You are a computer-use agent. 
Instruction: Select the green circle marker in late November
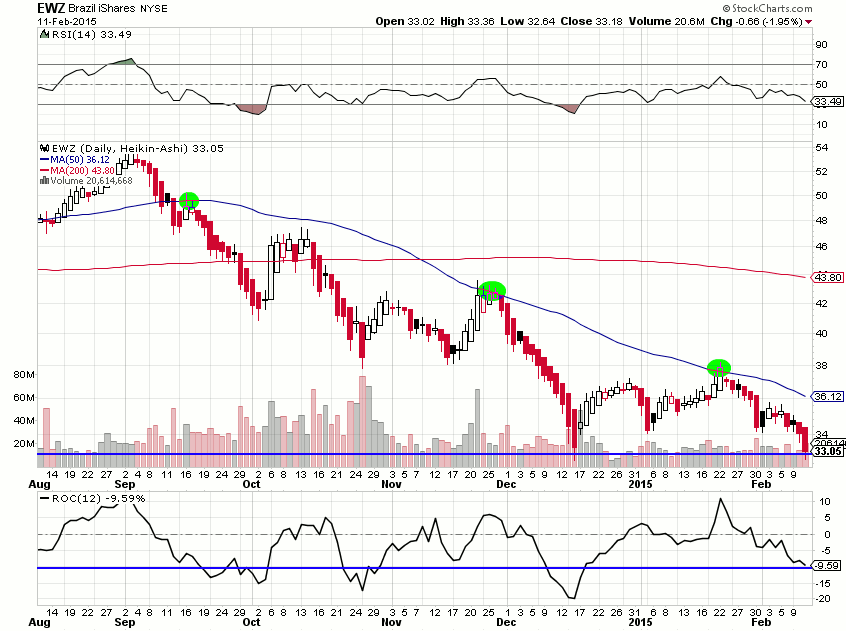pos(492,291)
